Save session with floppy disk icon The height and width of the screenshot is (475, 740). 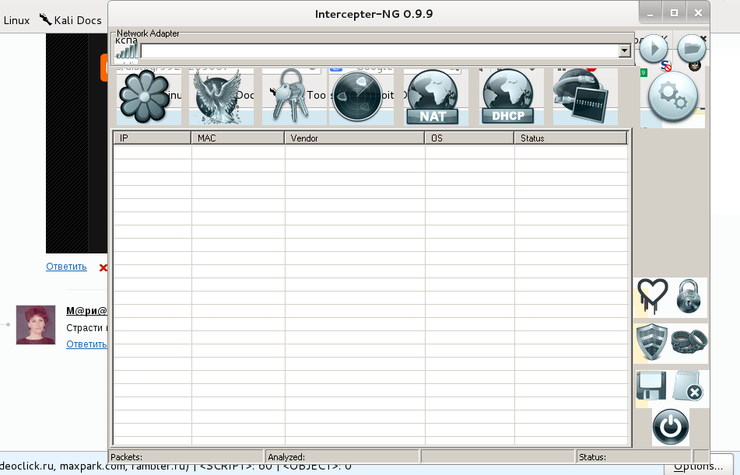(x=651, y=387)
